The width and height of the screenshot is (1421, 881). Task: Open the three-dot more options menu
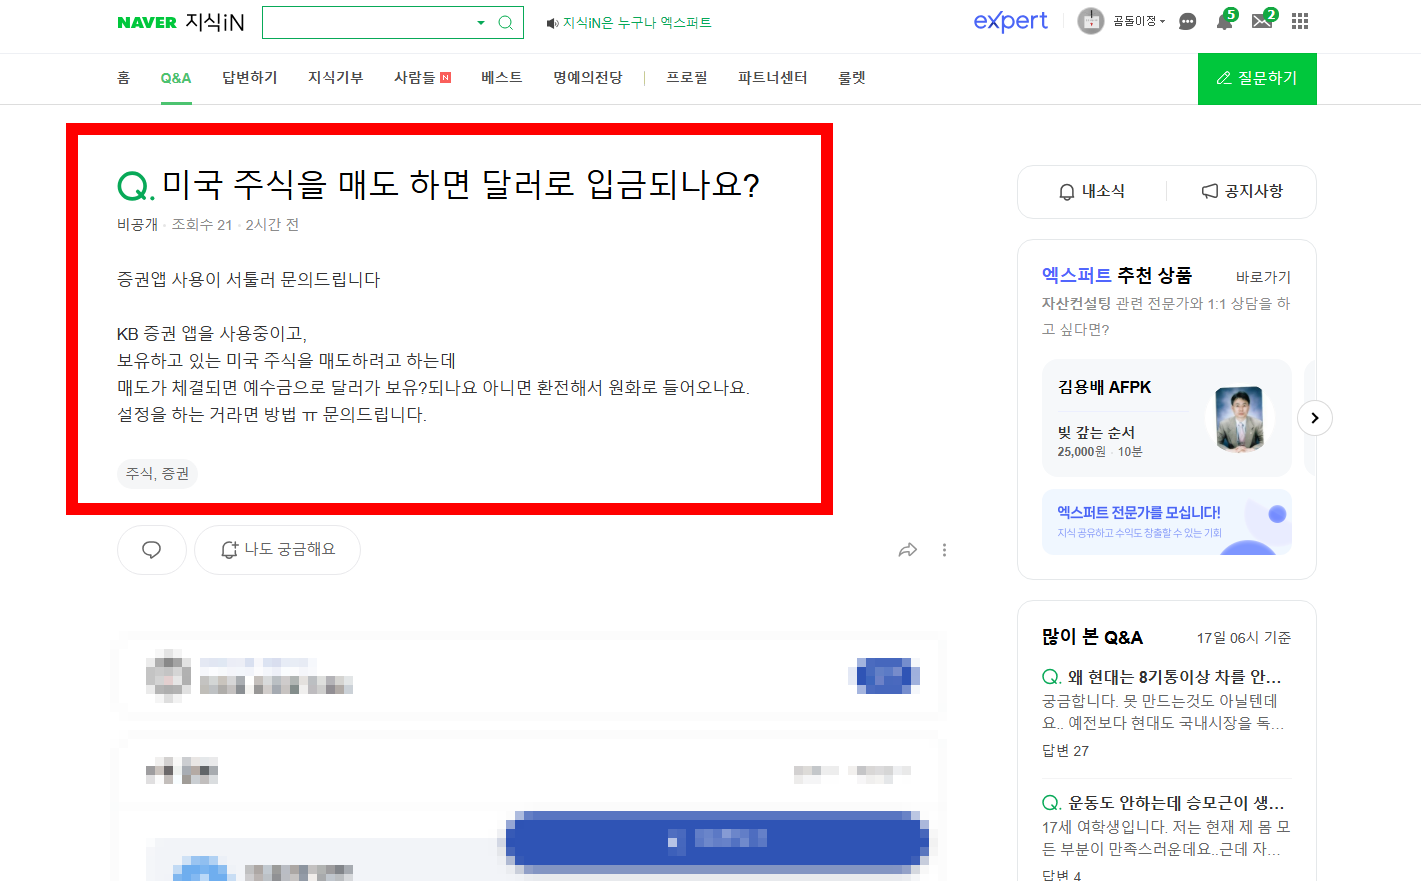coord(944,550)
